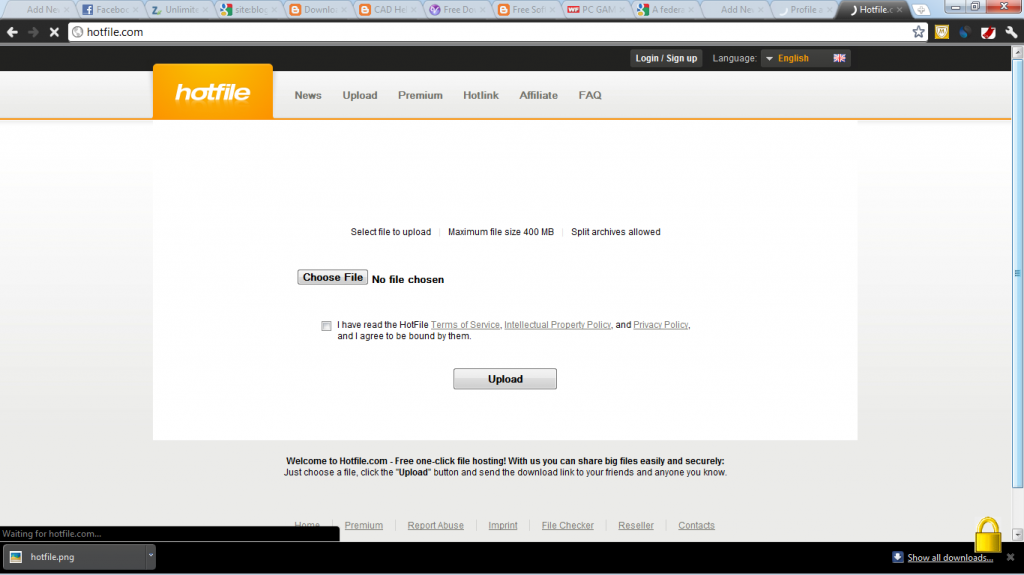Click the "No file chosen" text

[408, 279]
